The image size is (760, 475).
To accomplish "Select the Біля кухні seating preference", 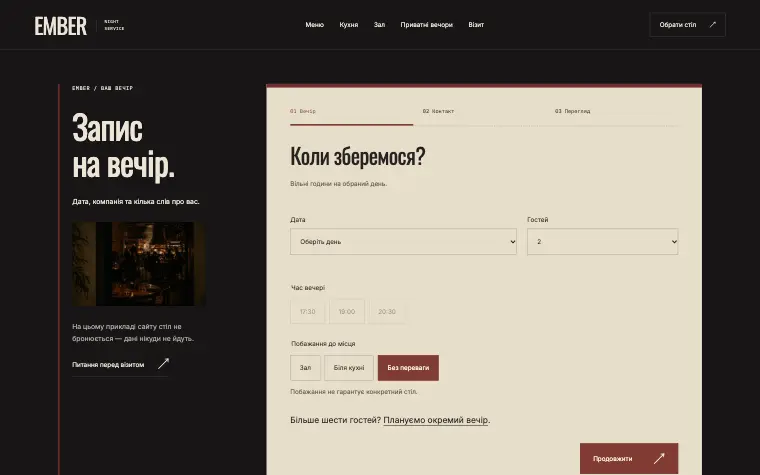I will tap(349, 368).
